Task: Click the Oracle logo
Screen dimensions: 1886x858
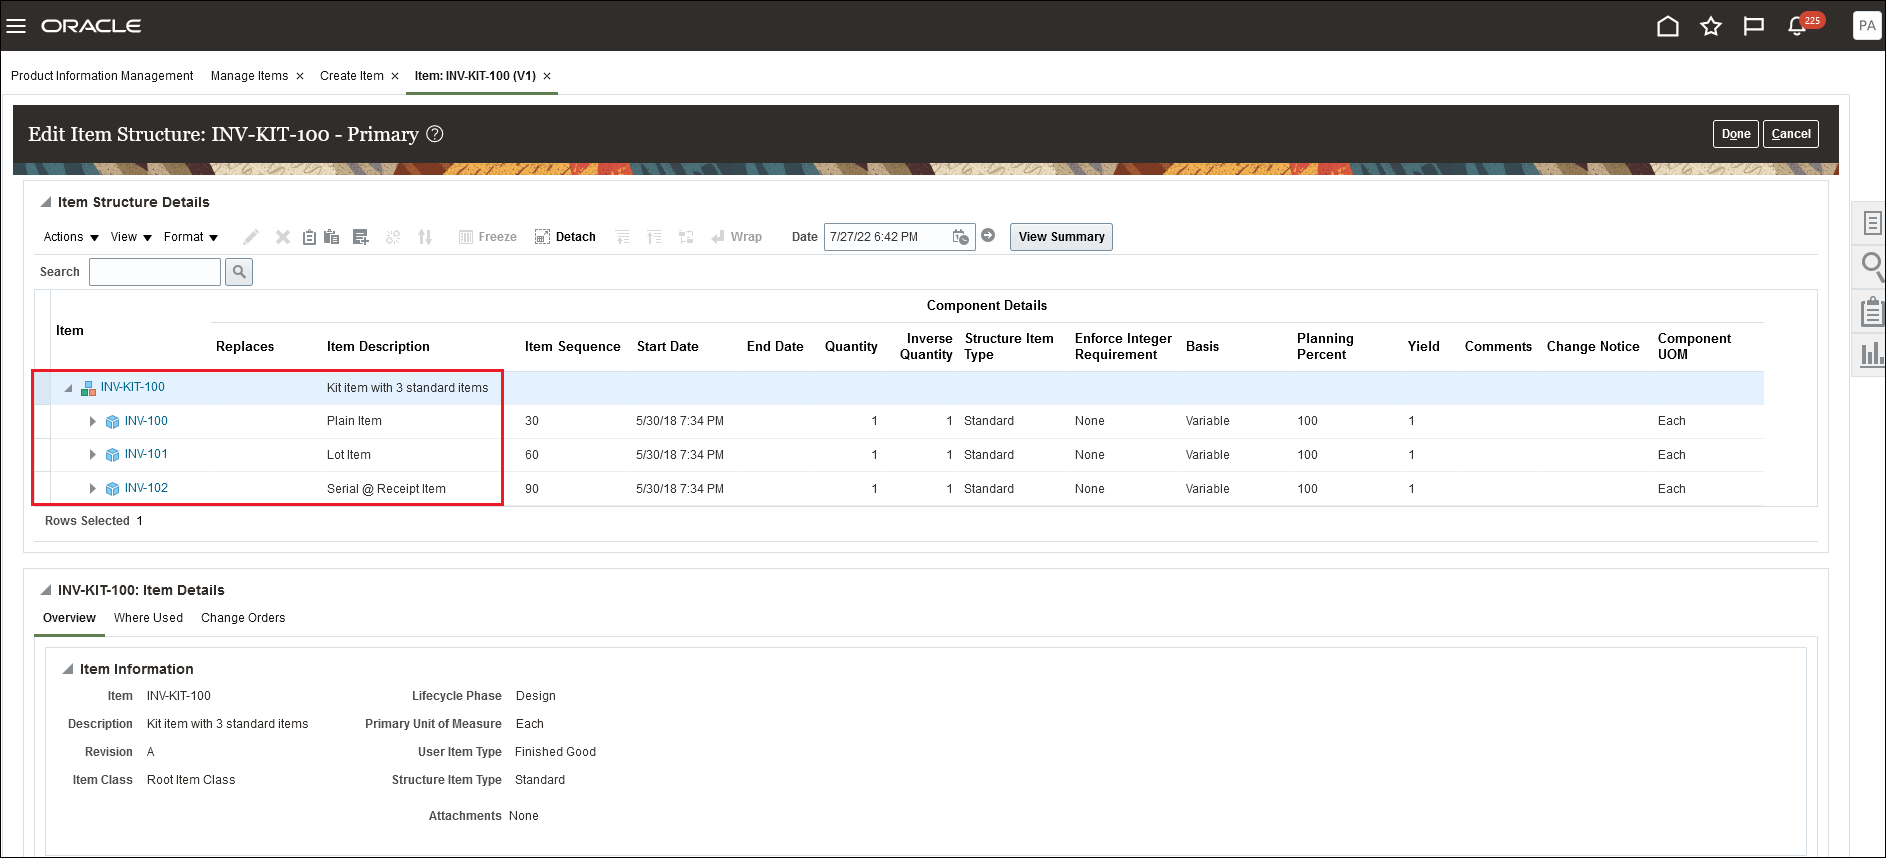Action: (91, 26)
